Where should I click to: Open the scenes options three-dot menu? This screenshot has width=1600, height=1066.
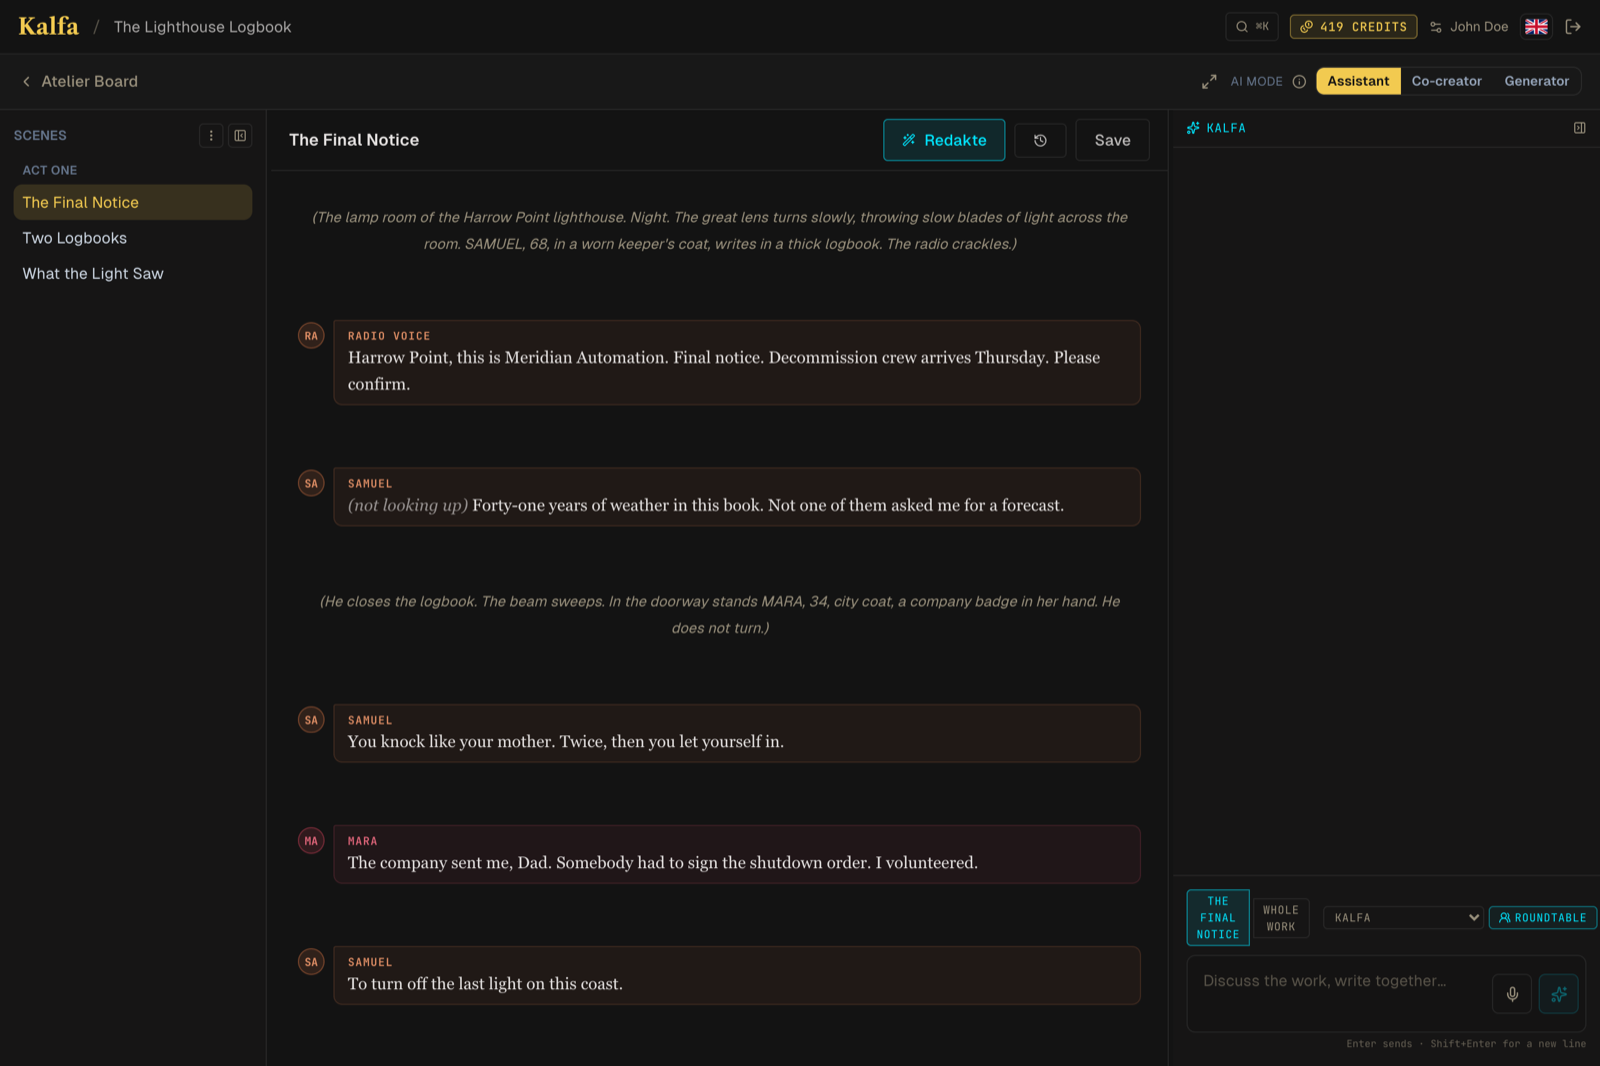pos(211,136)
